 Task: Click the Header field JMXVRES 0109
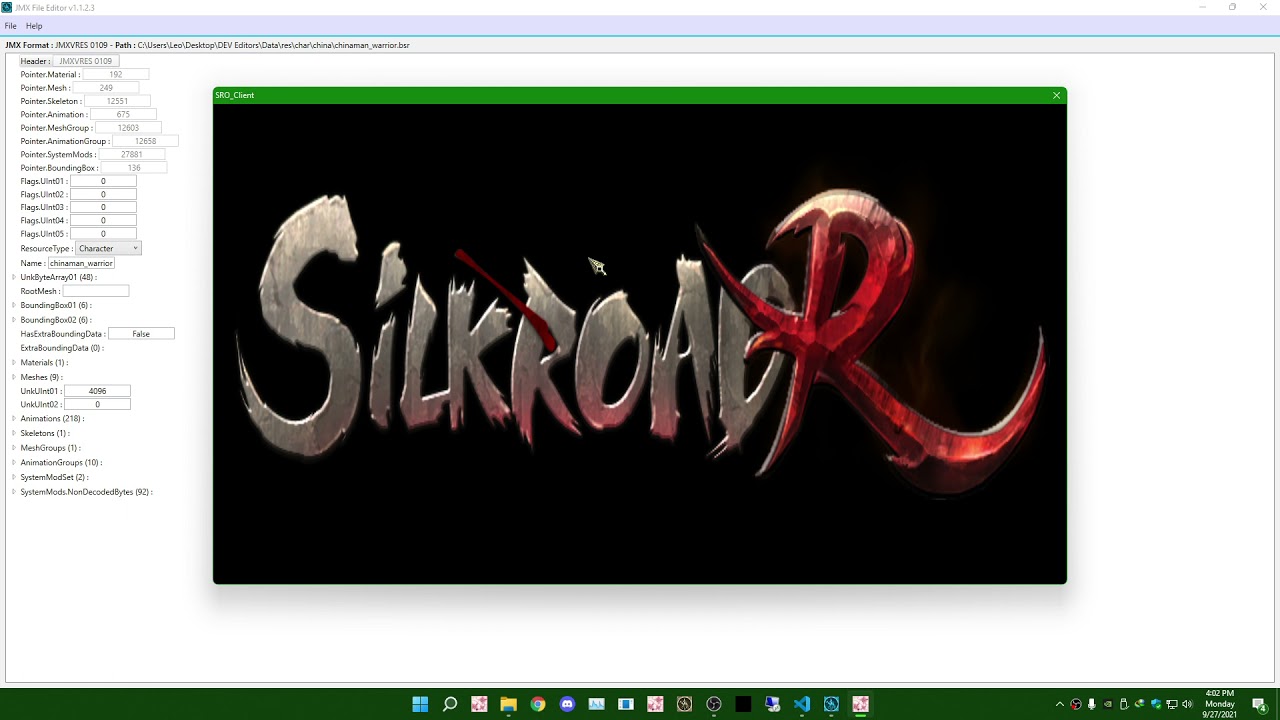click(x=85, y=61)
